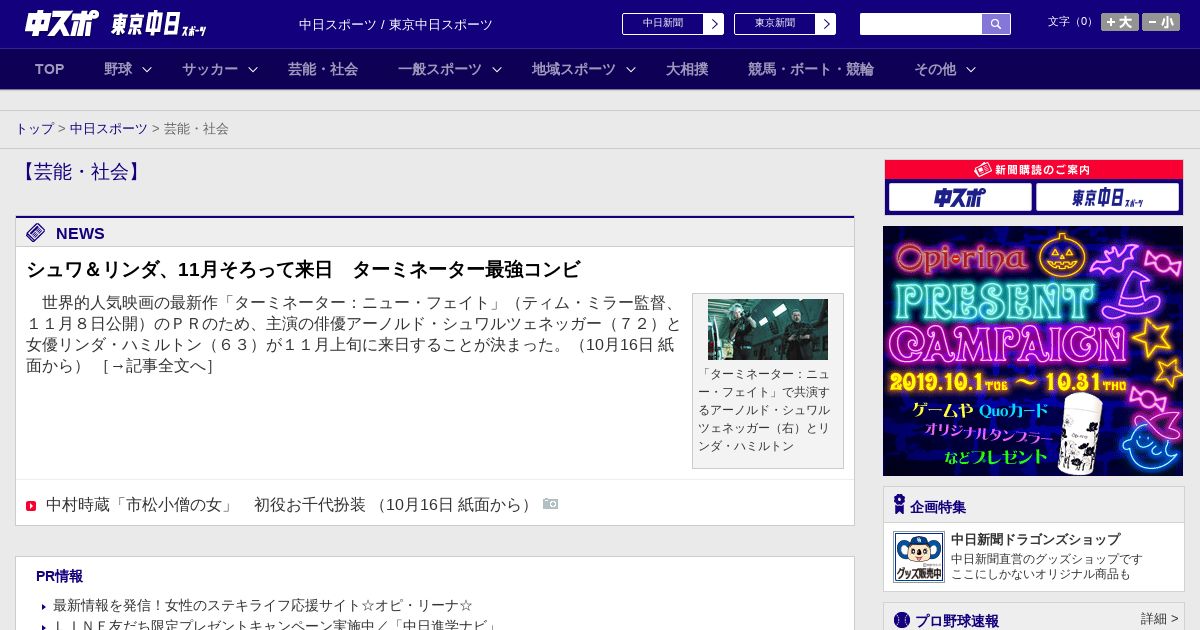Click the グッズ販売中 Dragons shop thumbnail

(919, 557)
